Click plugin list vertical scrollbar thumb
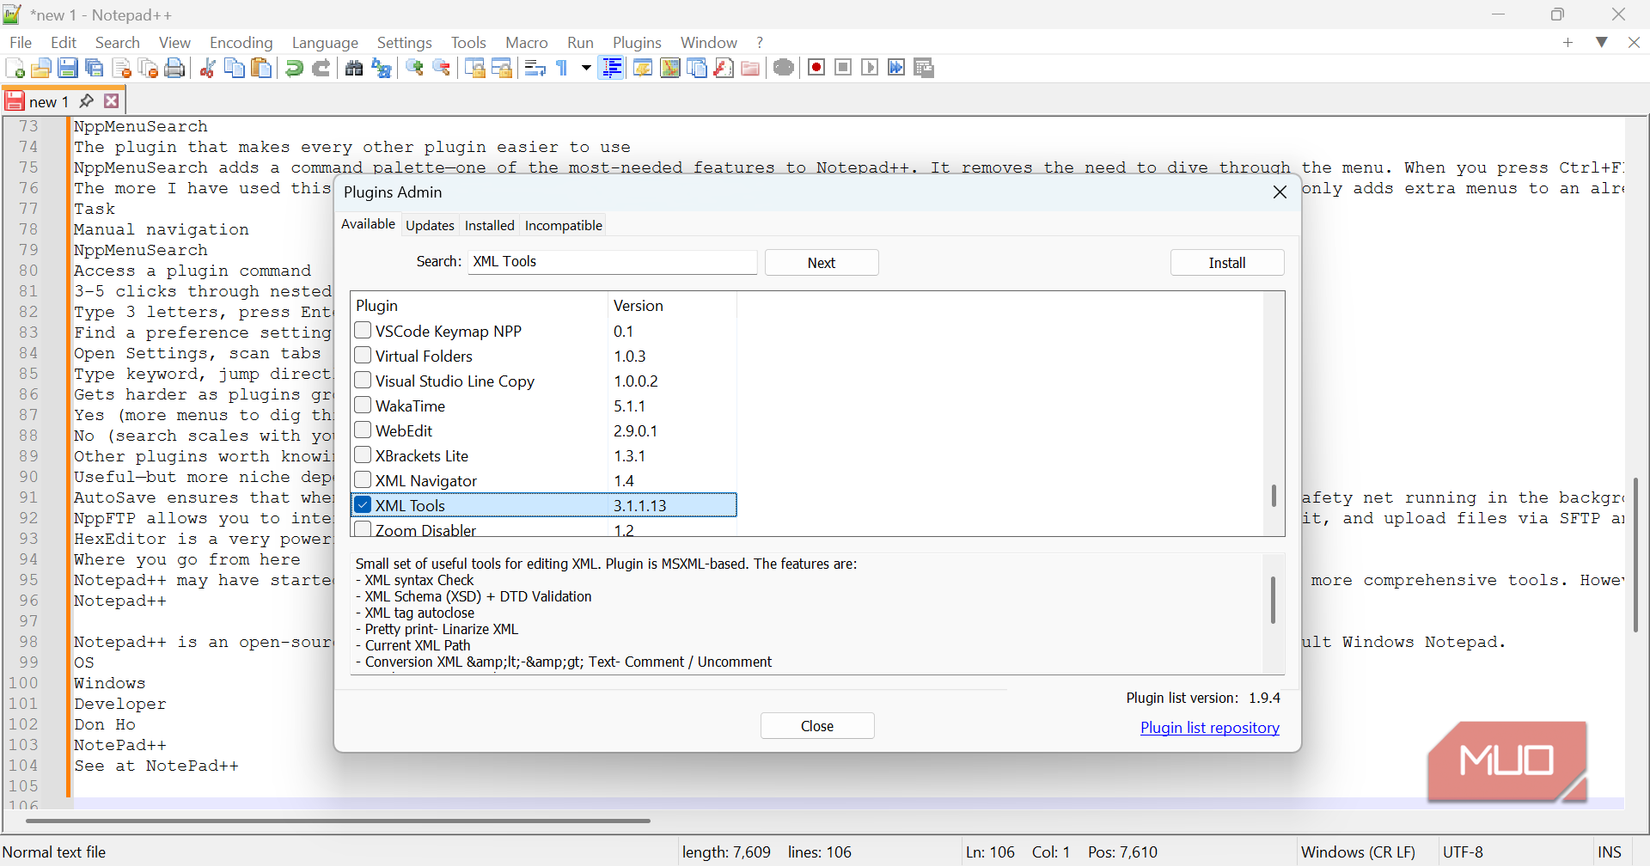The width and height of the screenshot is (1650, 866). (1274, 495)
